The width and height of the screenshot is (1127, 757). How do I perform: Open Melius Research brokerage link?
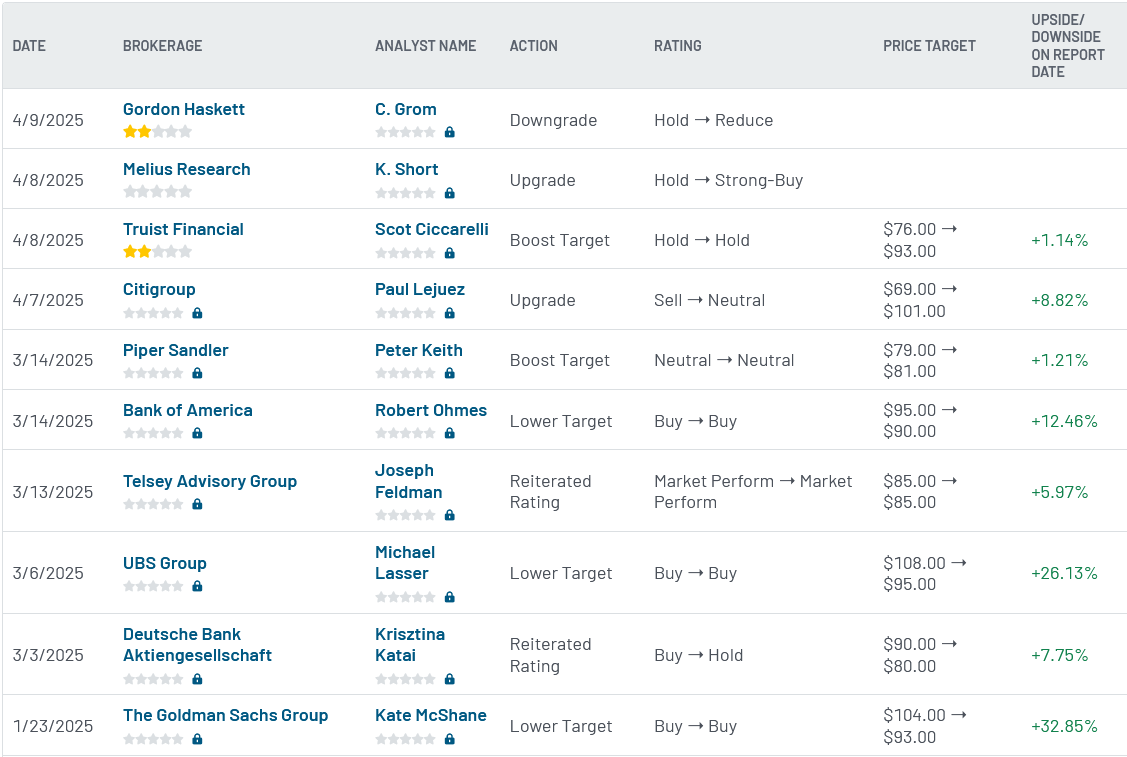(187, 170)
